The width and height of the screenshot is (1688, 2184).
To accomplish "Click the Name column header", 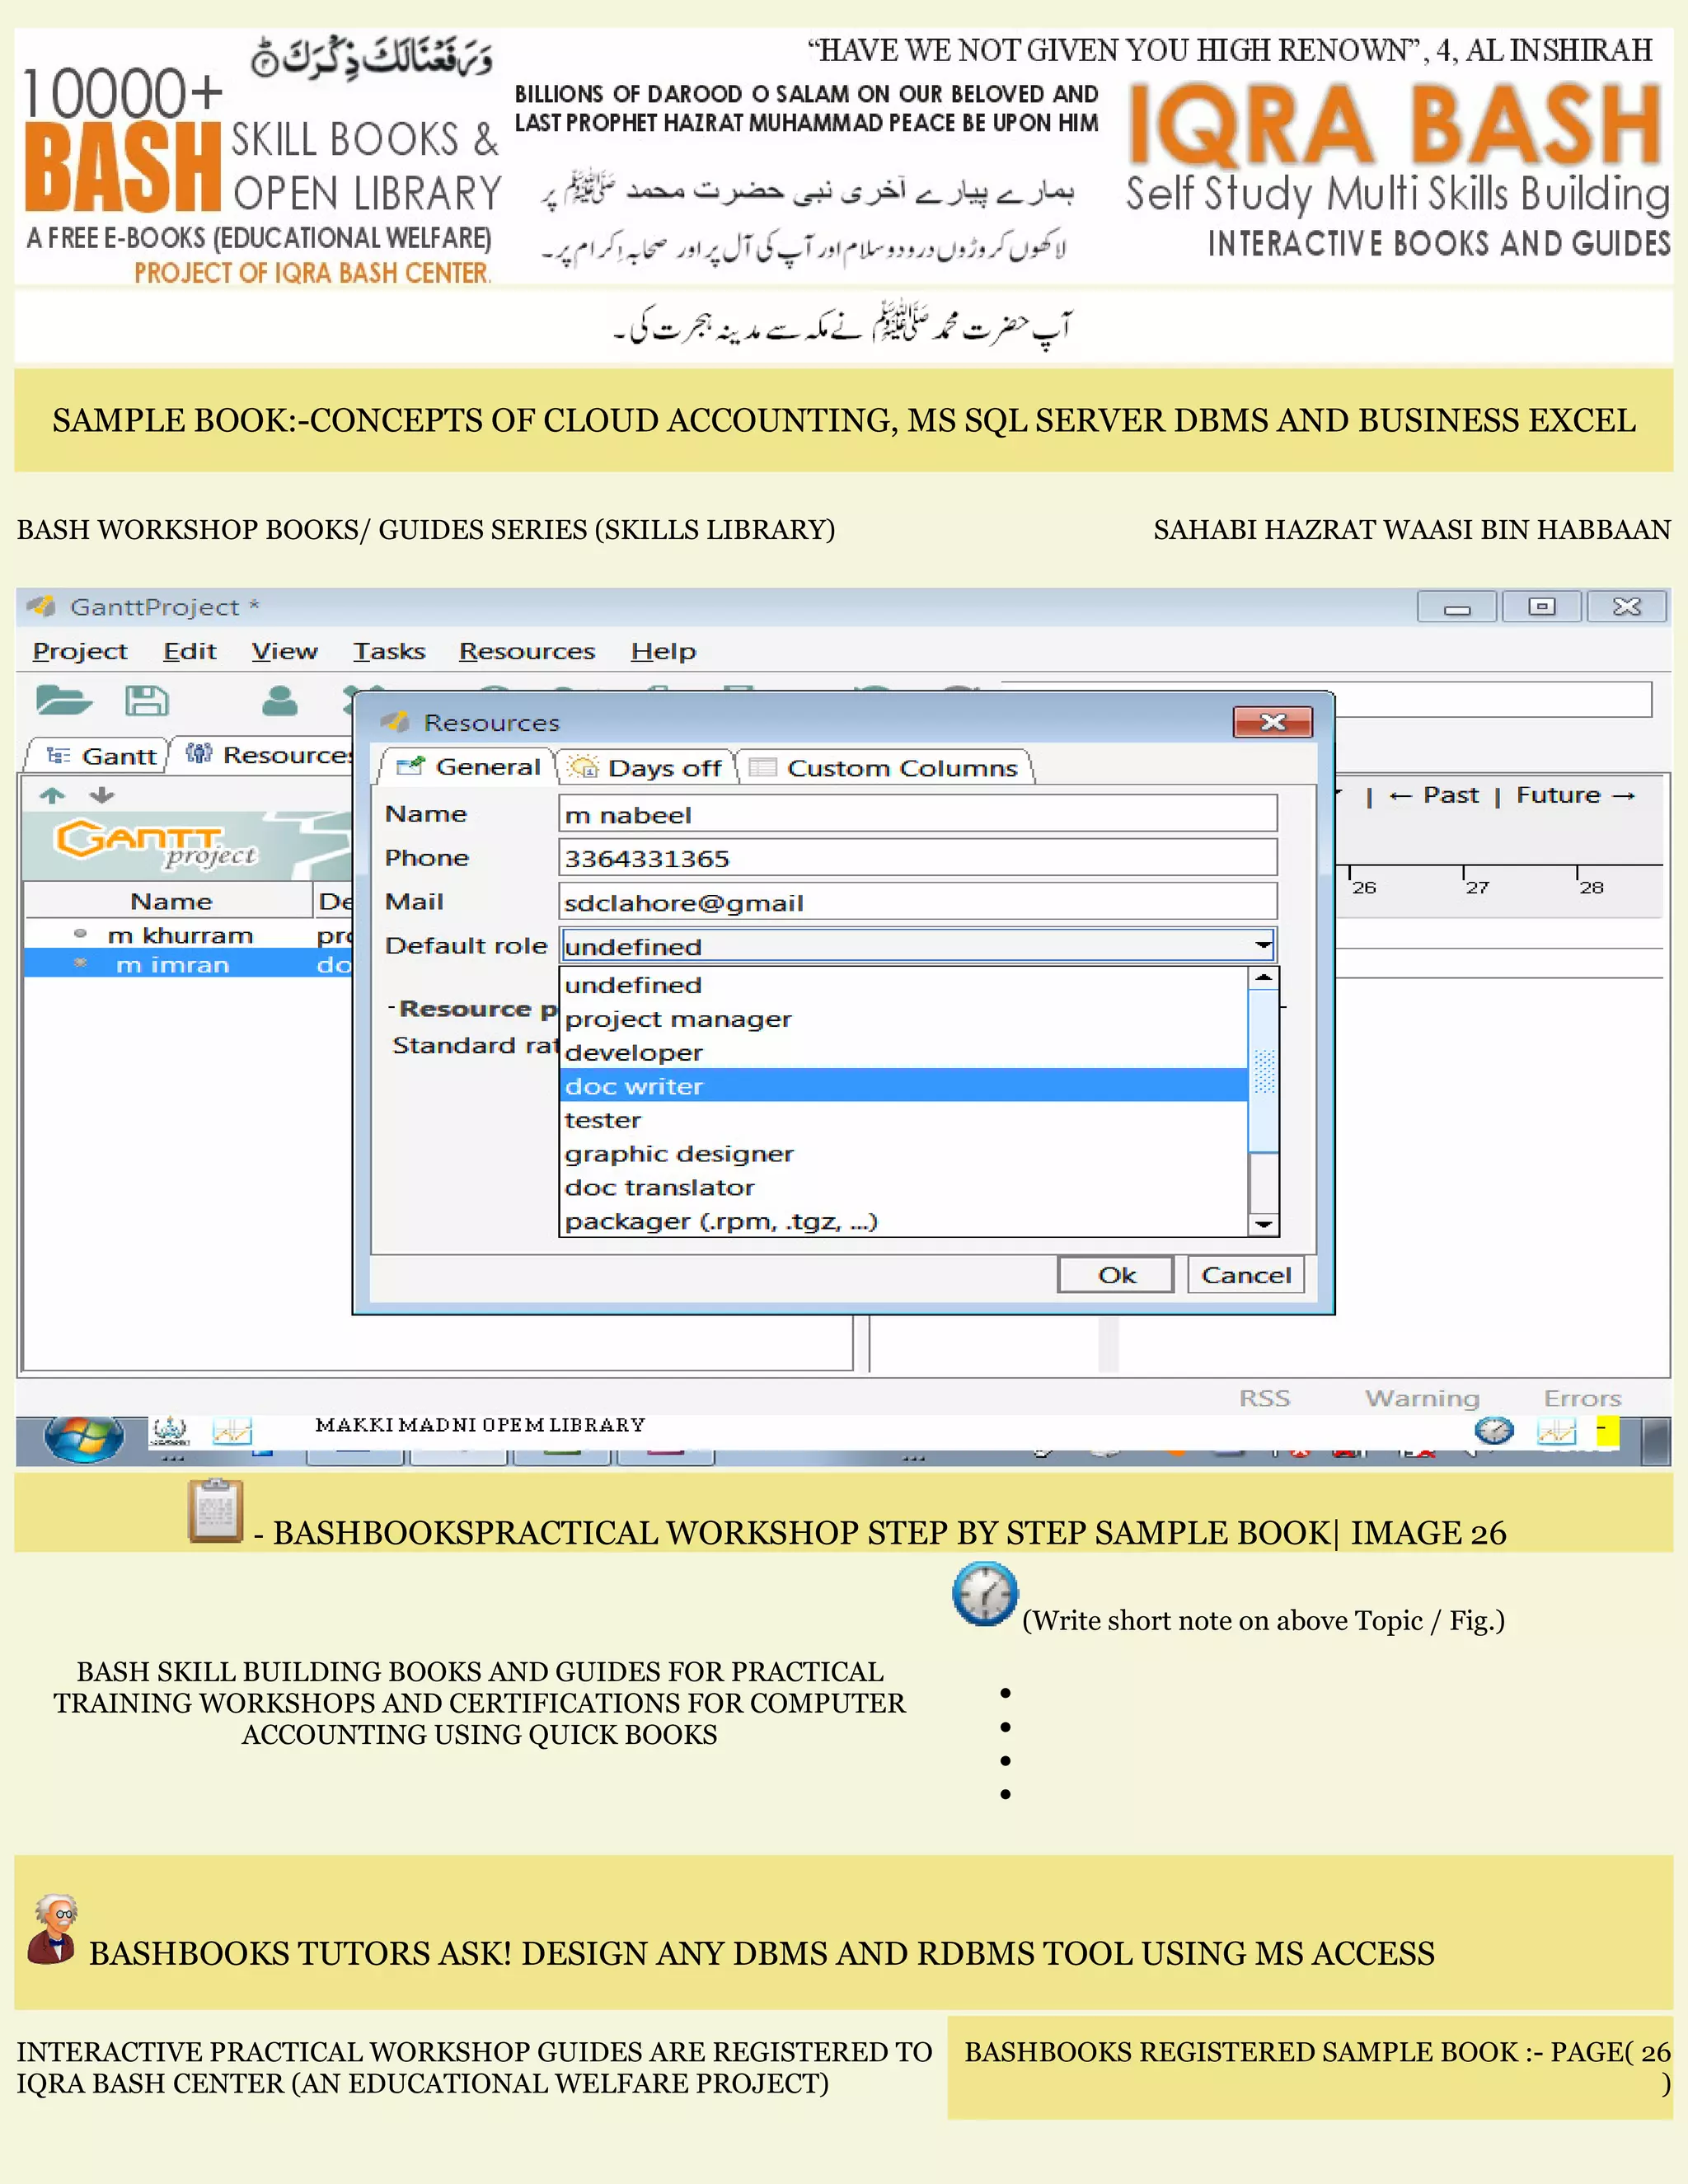I will pos(169,901).
